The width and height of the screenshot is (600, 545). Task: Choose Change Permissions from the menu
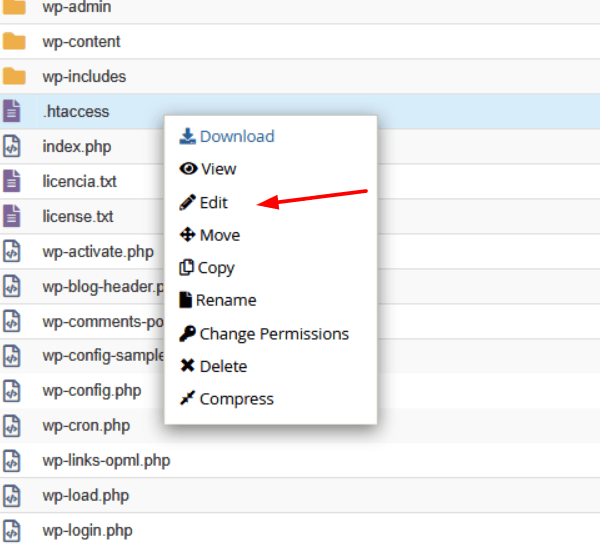(274, 334)
